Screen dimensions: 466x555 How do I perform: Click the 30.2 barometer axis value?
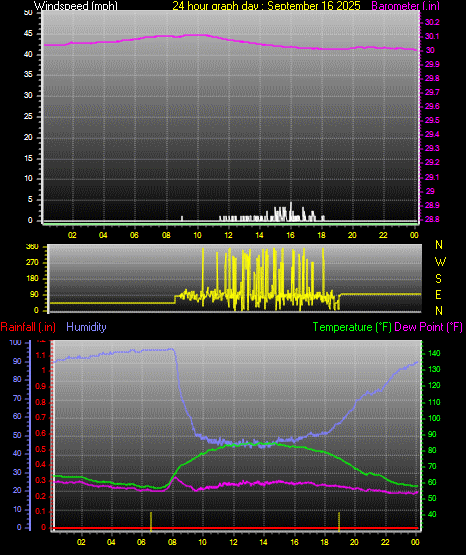tap(432, 22)
